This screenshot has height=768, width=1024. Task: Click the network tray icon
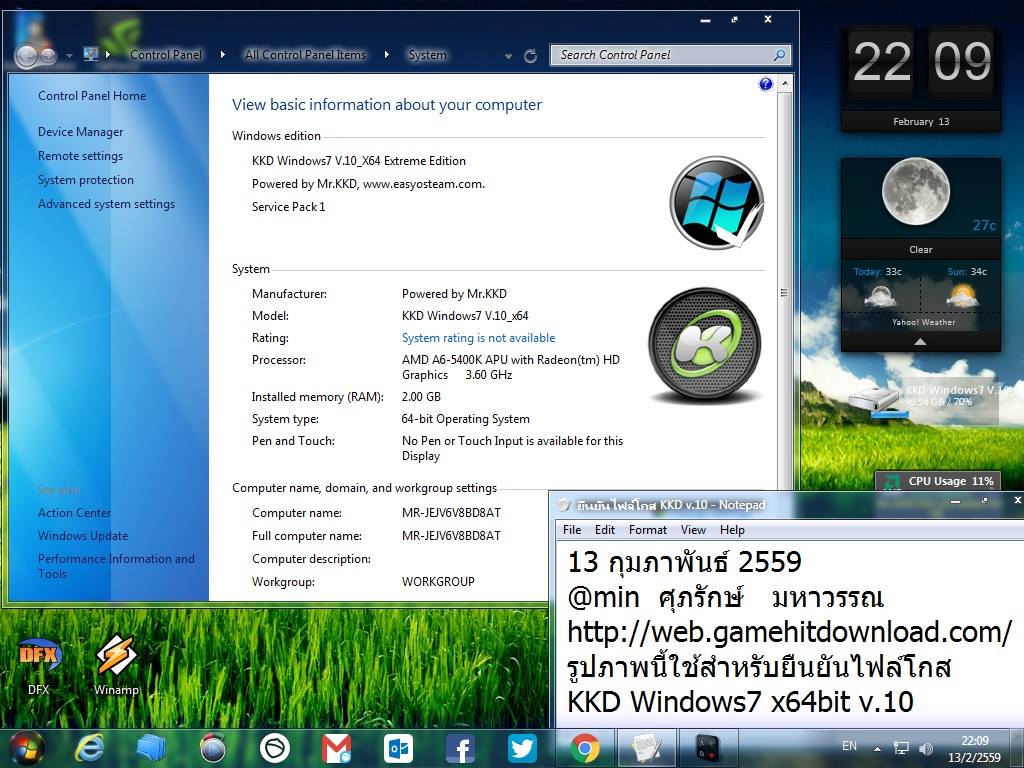tap(901, 748)
